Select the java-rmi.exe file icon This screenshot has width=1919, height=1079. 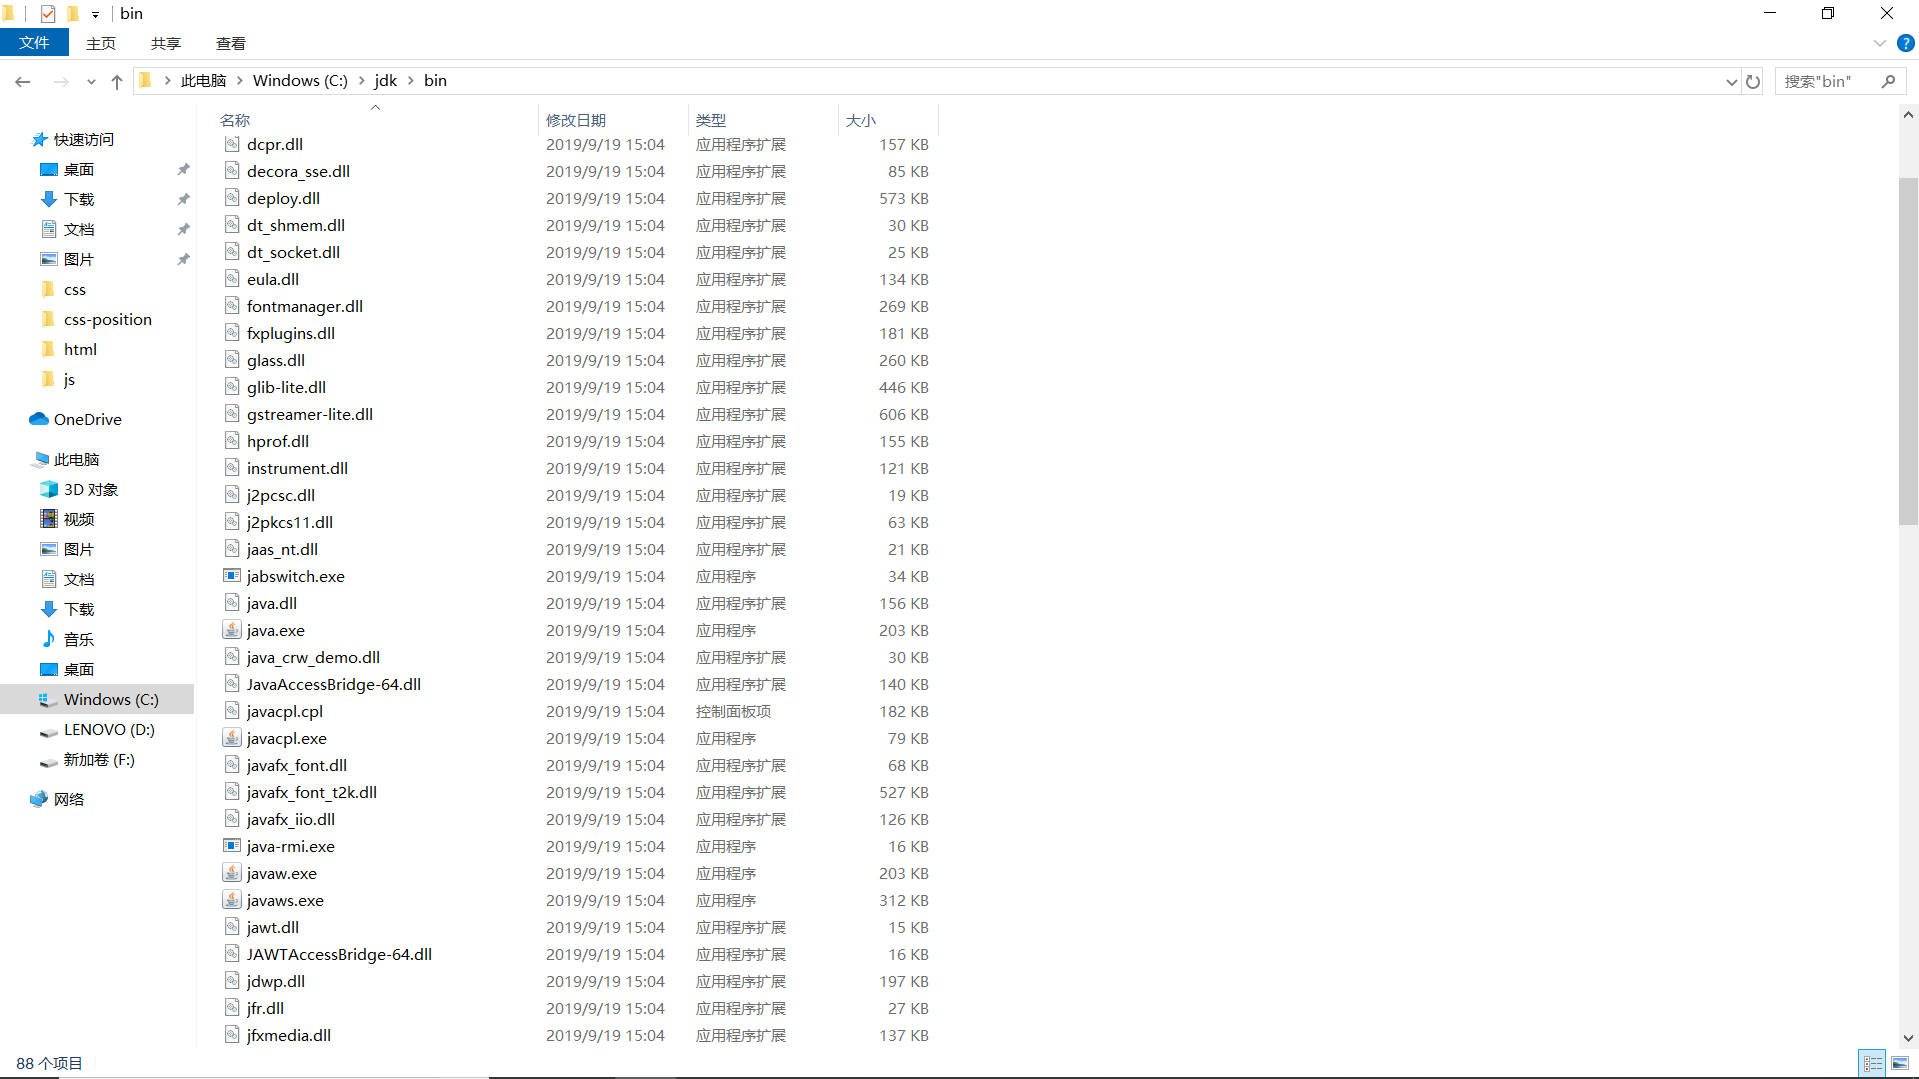(x=232, y=846)
